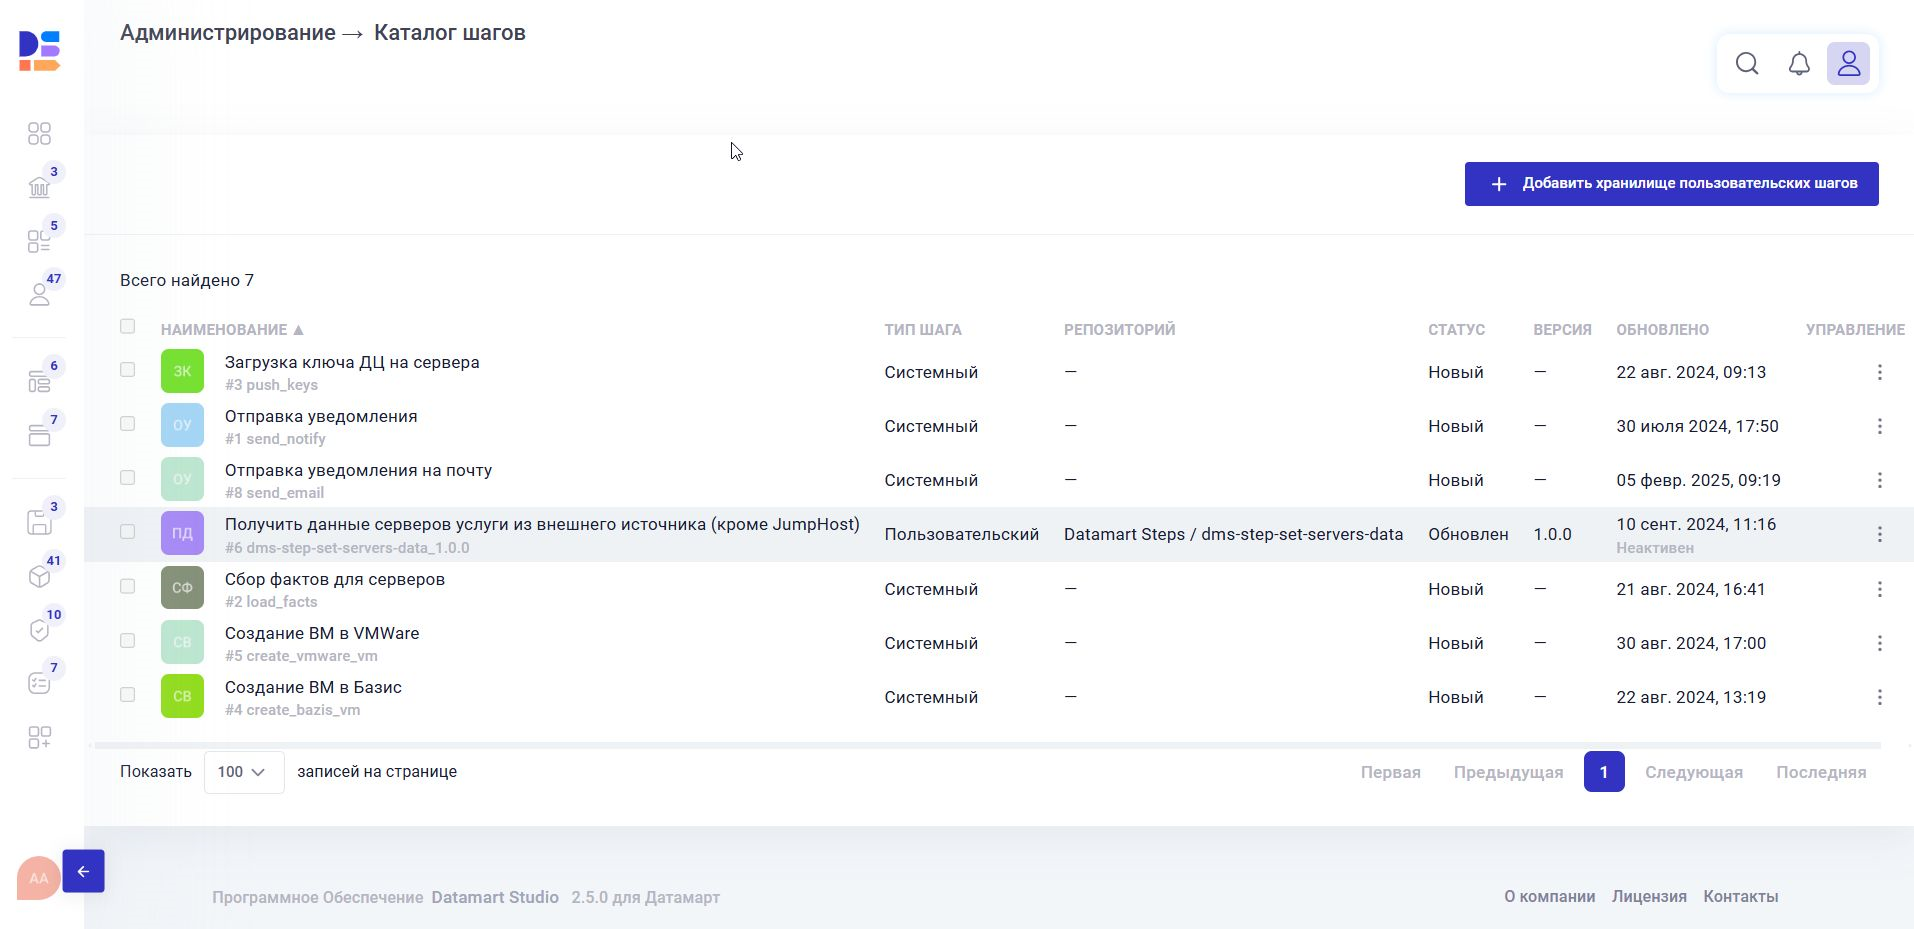Open sidebar shield icon with badge 10
Image resolution: width=1914 pixels, height=929 pixels.
pyautogui.click(x=39, y=630)
